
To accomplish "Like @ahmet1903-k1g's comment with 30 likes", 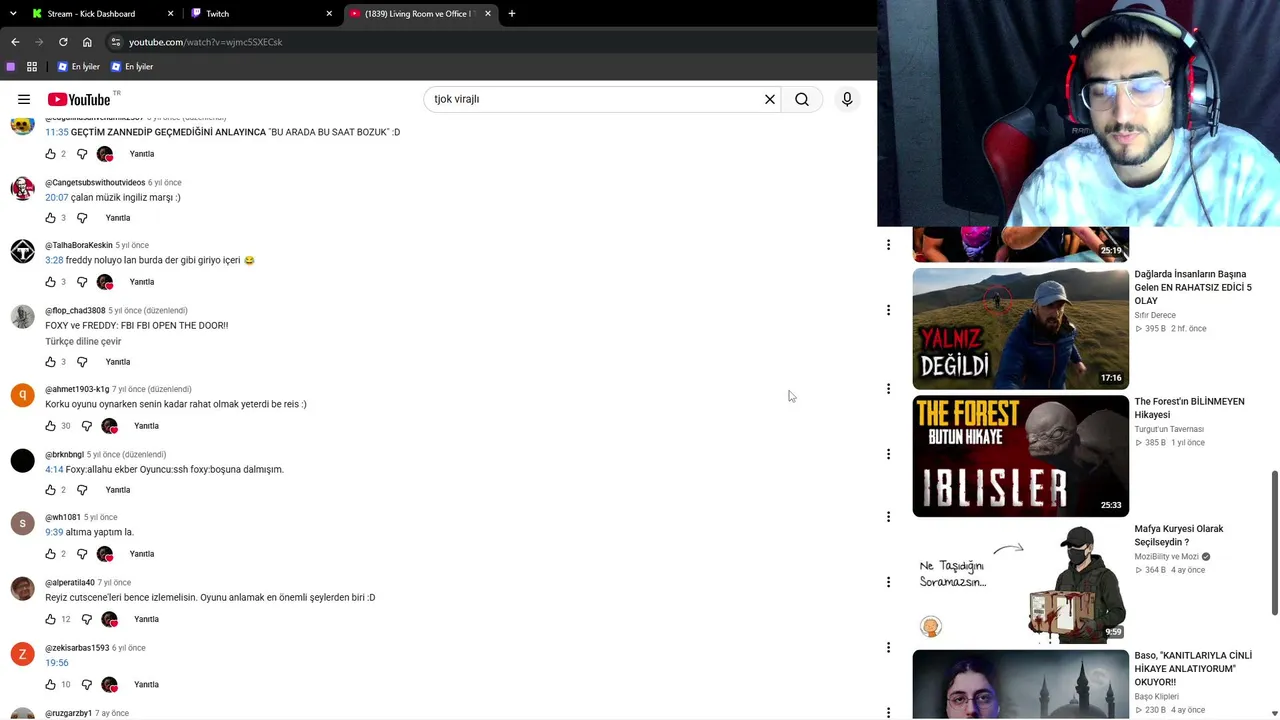I will 50,426.
